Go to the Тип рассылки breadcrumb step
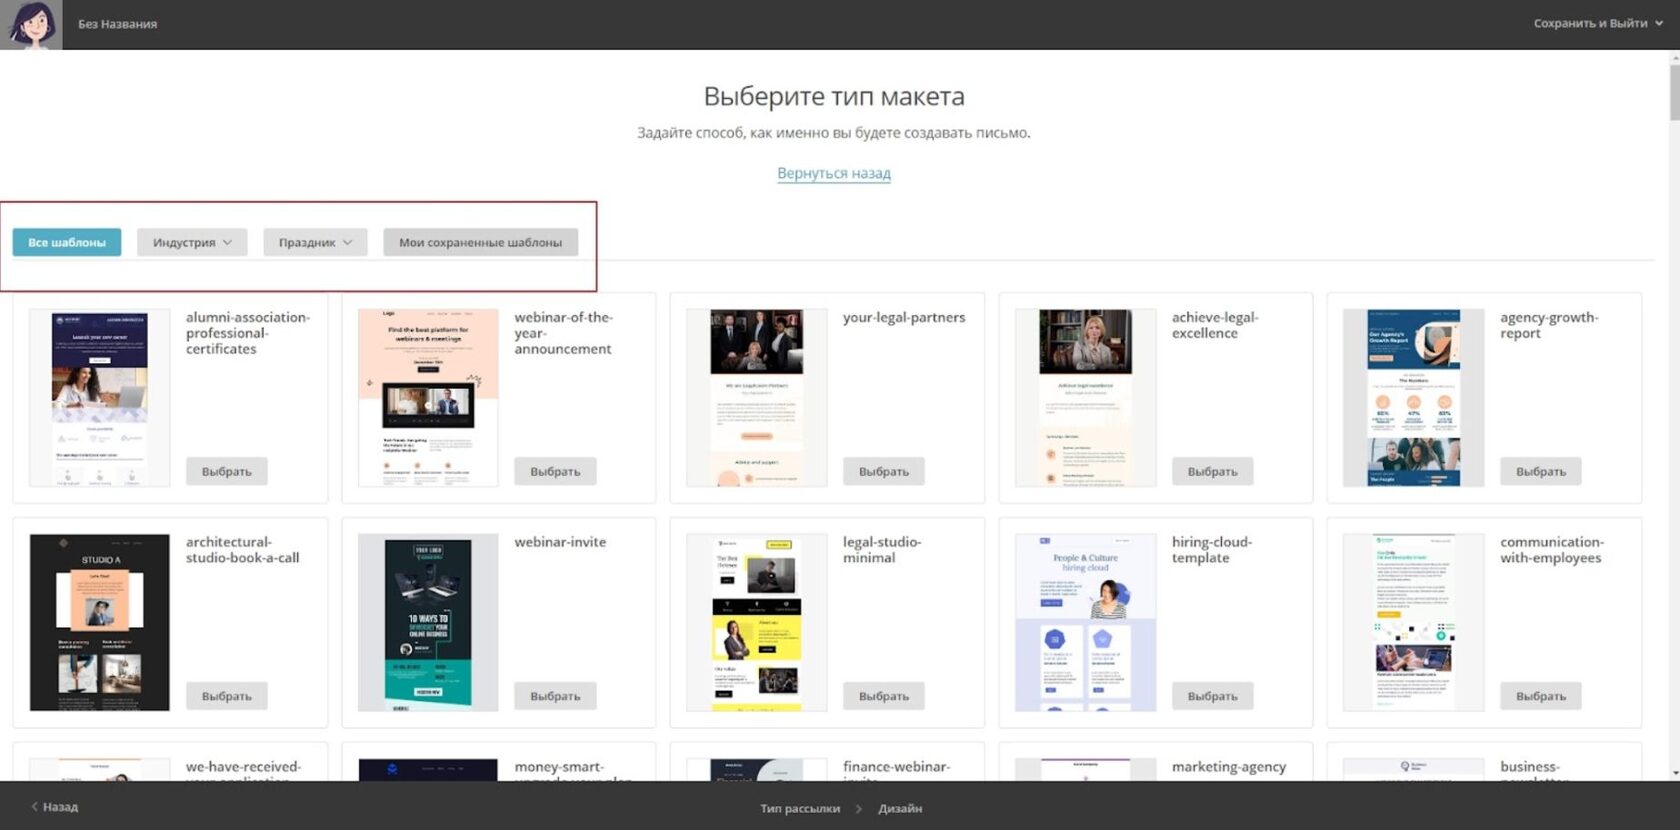This screenshot has height=830, width=1680. (800, 808)
